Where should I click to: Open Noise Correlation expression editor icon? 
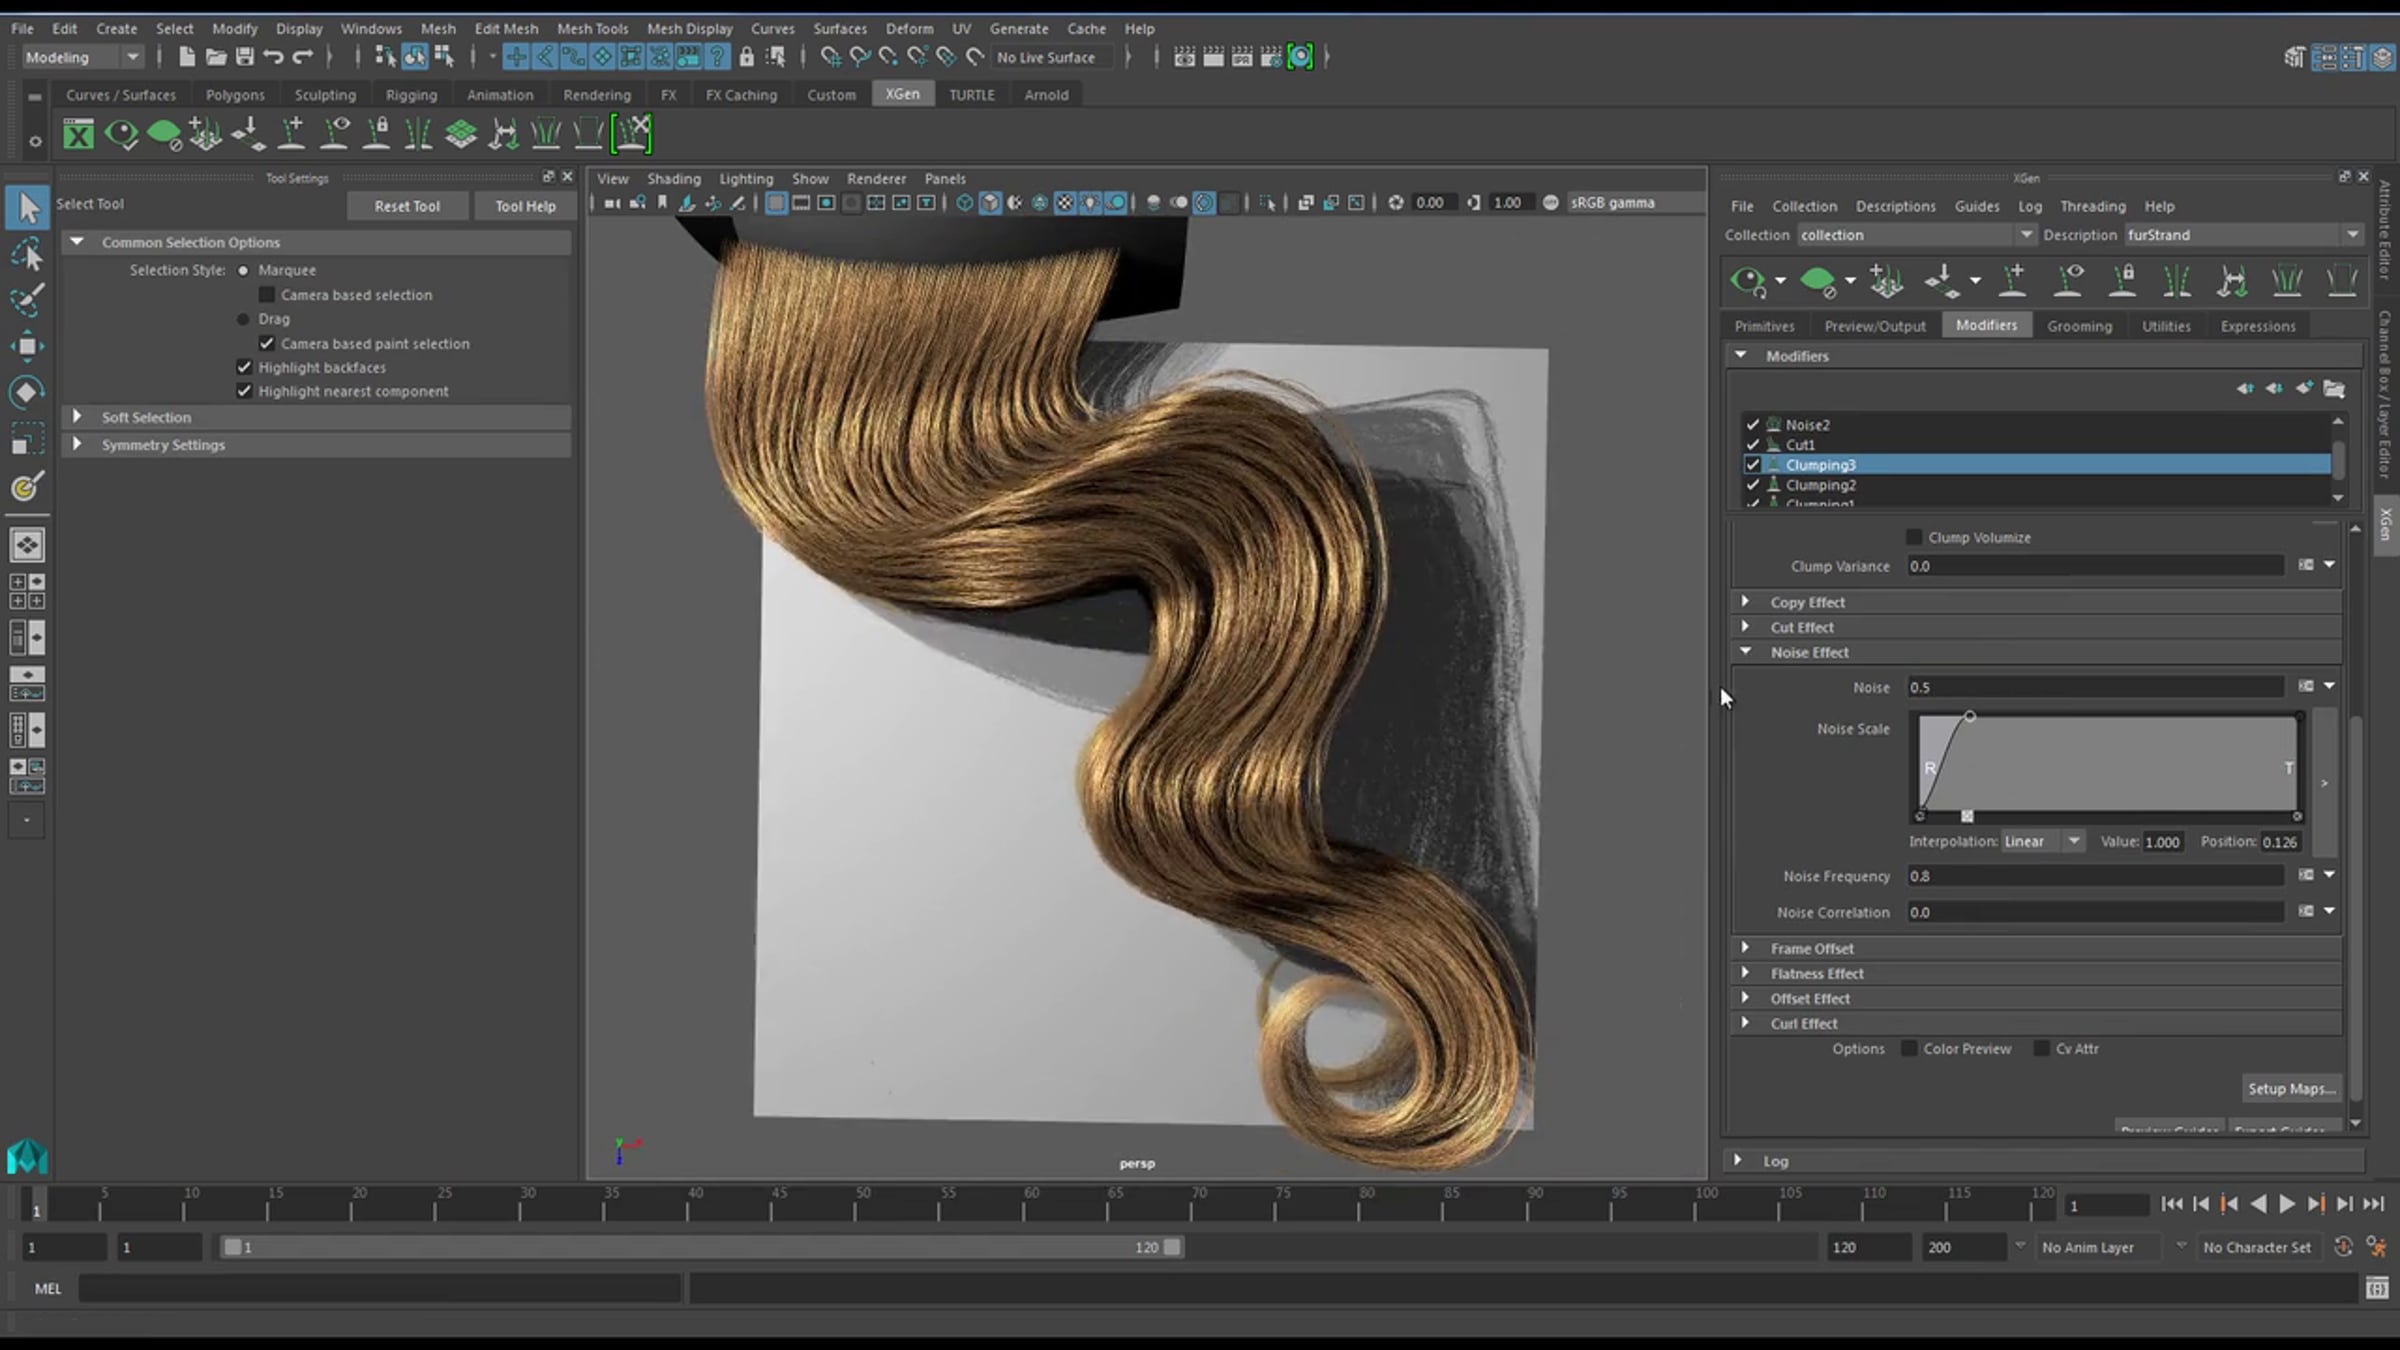point(2306,911)
